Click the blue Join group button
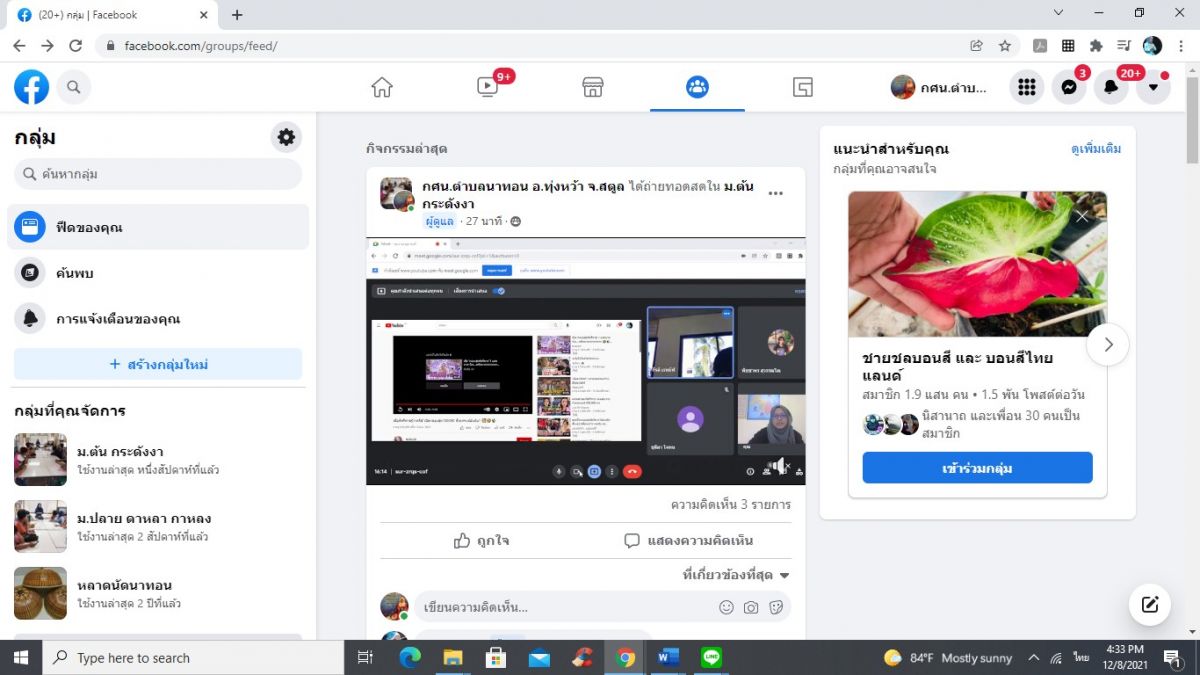The image size is (1200, 675). [x=977, y=467]
